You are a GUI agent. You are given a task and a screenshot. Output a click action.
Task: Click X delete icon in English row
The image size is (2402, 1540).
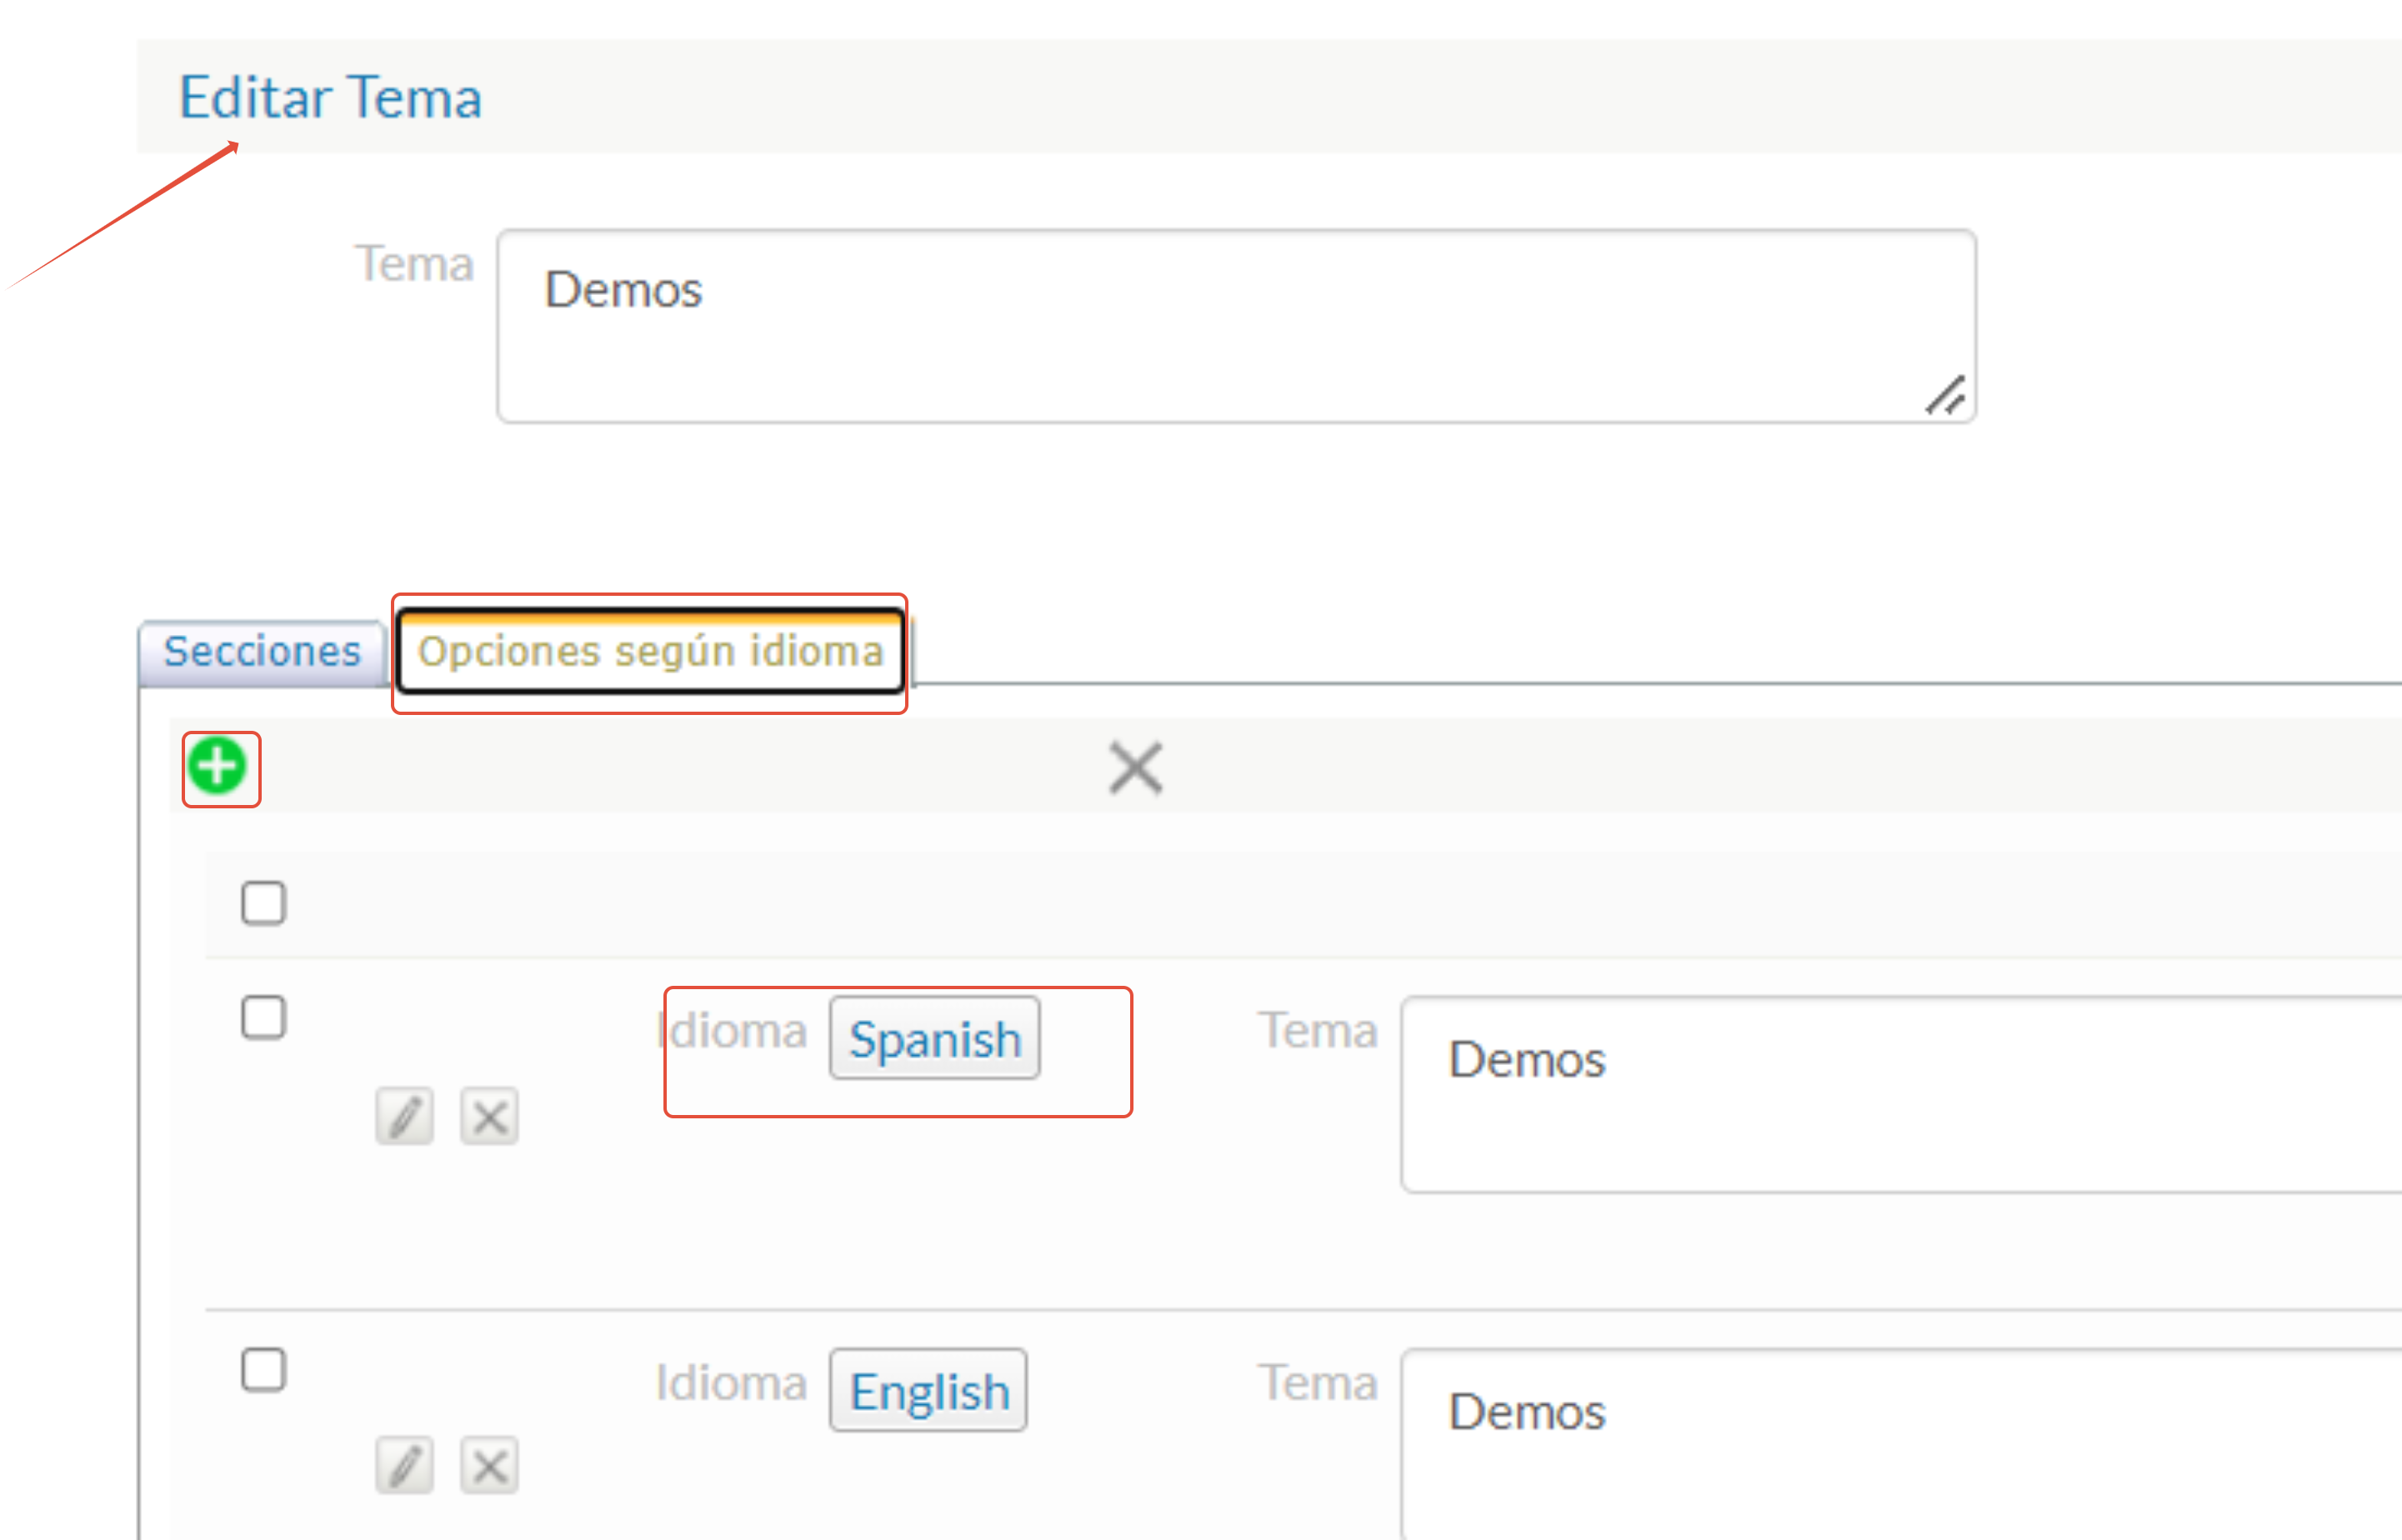pos(489,1466)
